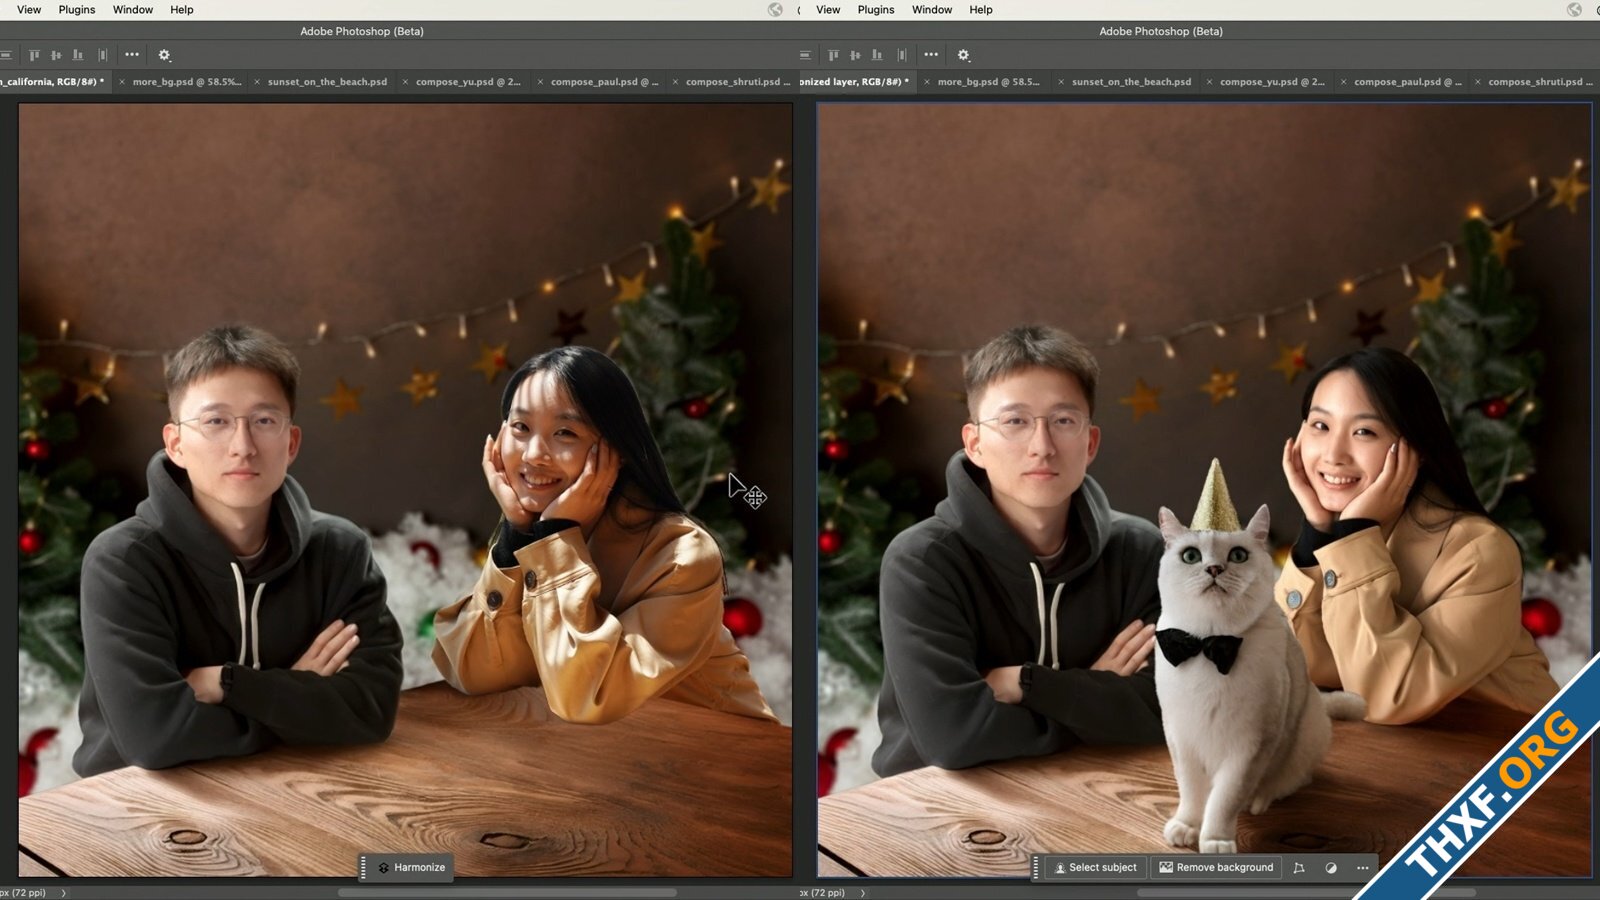
Task: Switch to compose_yu.psd tab in left window
Action: click(468, 82)
